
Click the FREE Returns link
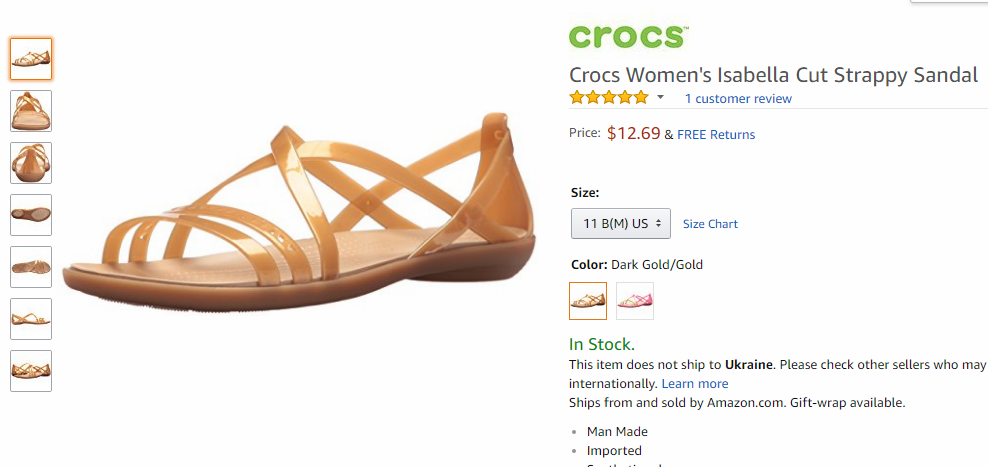(716, 135)
